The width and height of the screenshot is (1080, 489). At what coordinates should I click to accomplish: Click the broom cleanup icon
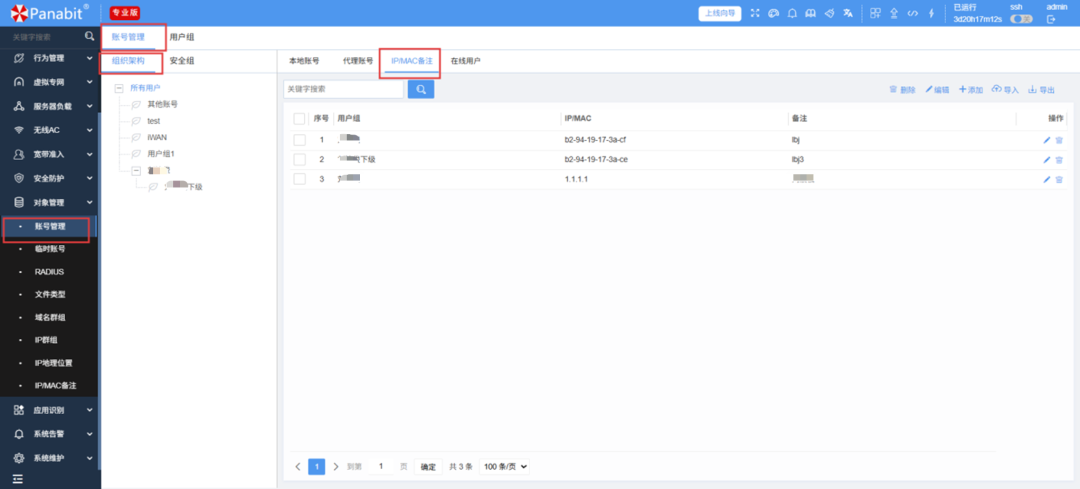pyautogui.click(x=830, y=13)
